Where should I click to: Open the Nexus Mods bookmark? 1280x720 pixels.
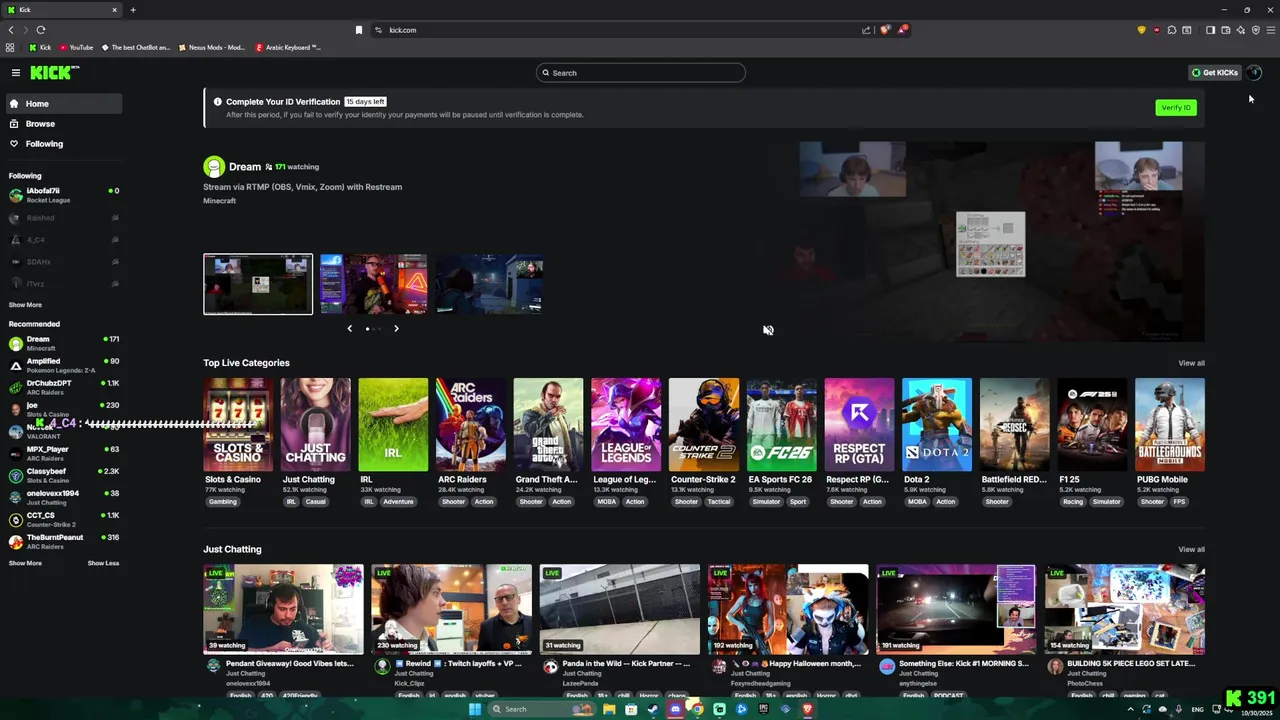click(210, 47)
